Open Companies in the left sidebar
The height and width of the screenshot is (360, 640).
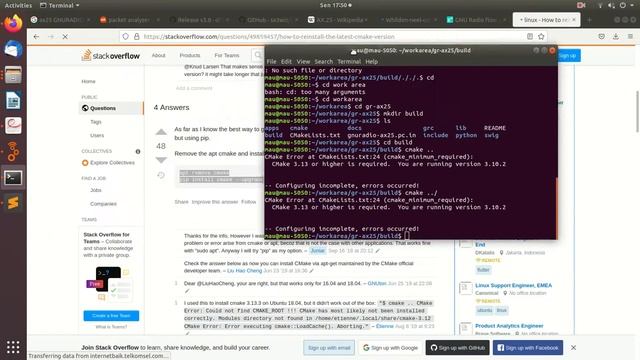[x=103, y=203]
